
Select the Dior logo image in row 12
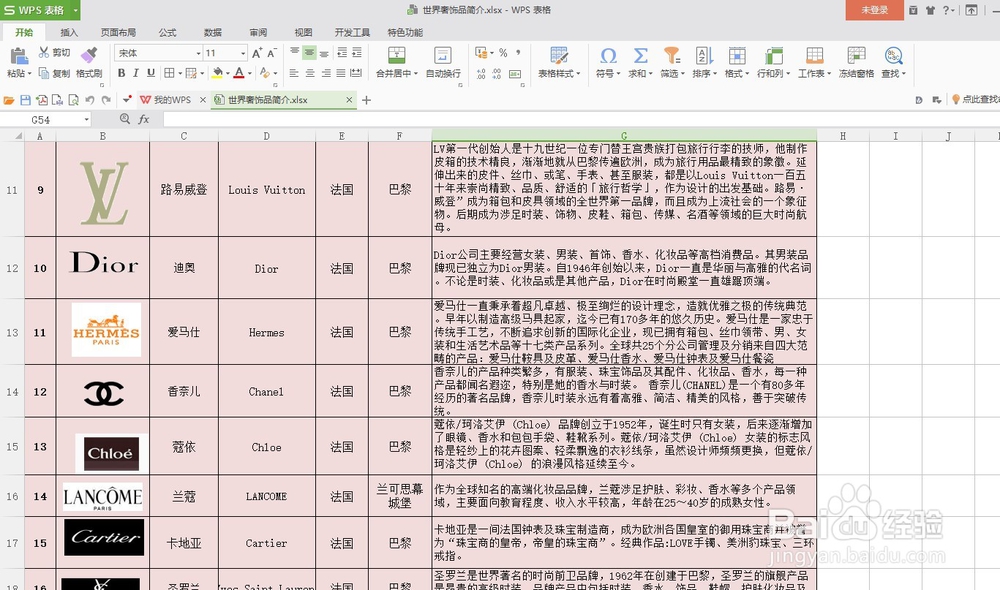(103, 262)
